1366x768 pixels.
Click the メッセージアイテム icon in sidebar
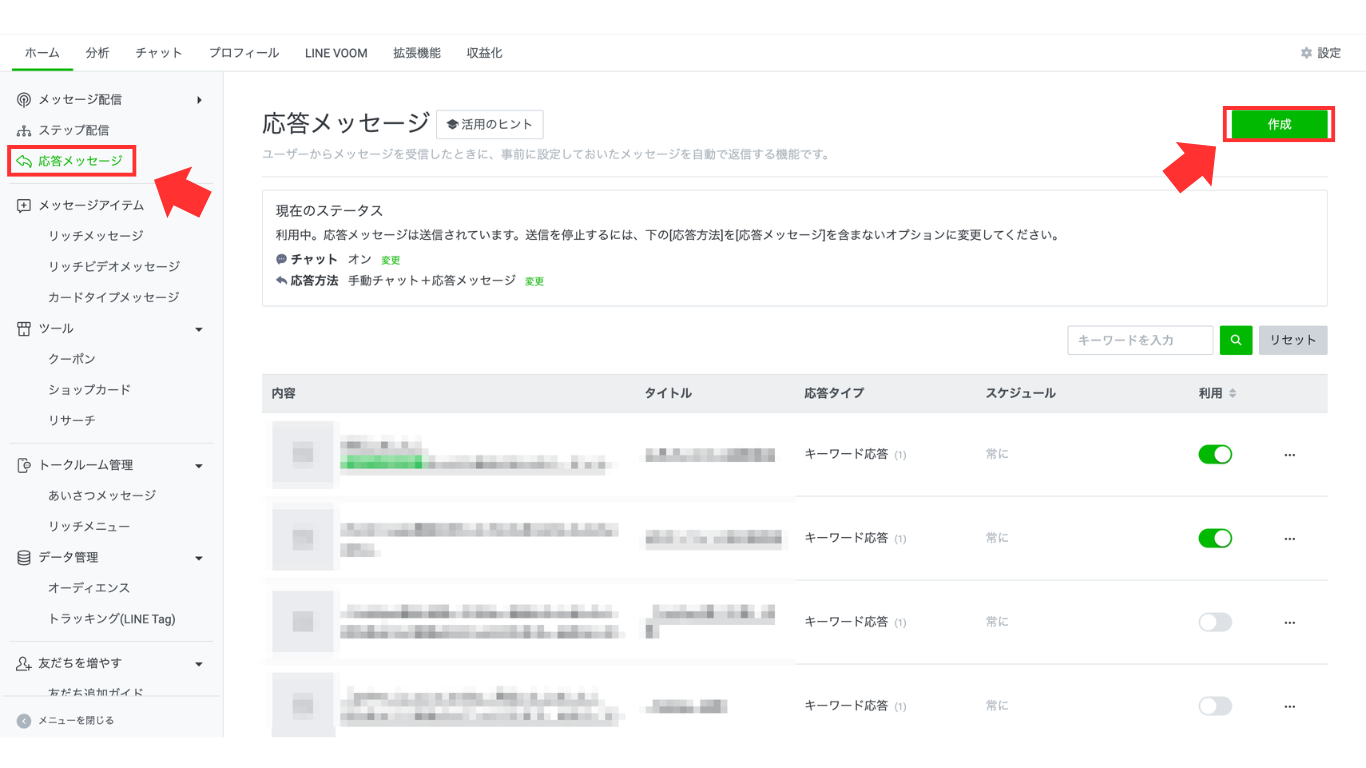pyautogui.click(x=24, y=205)
